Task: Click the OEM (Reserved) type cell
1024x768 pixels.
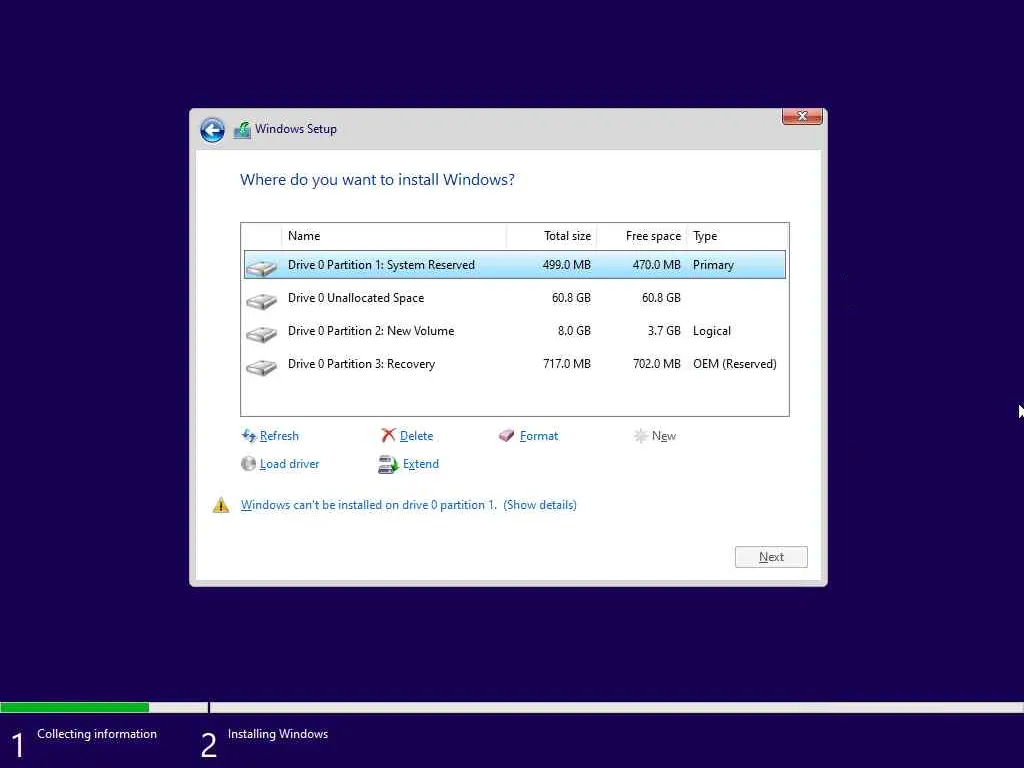Action: [x=735, y=364]
